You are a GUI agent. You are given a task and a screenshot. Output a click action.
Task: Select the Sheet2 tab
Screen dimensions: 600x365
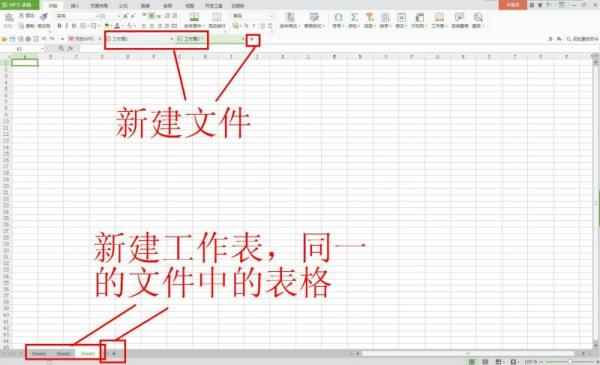click(x=64, y=354)
